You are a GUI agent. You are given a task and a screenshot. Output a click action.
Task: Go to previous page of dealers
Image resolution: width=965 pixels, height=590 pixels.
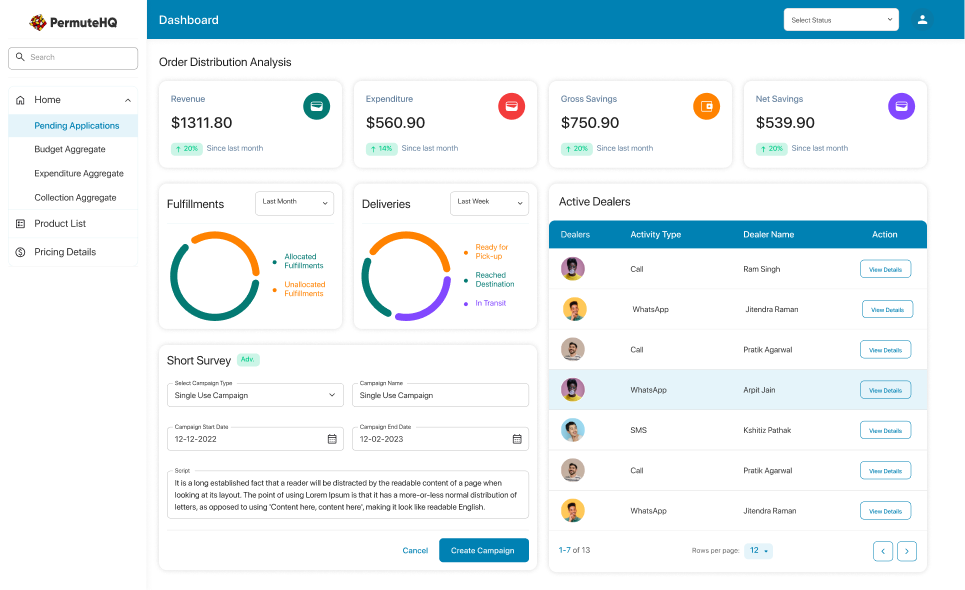pos(883,551)
